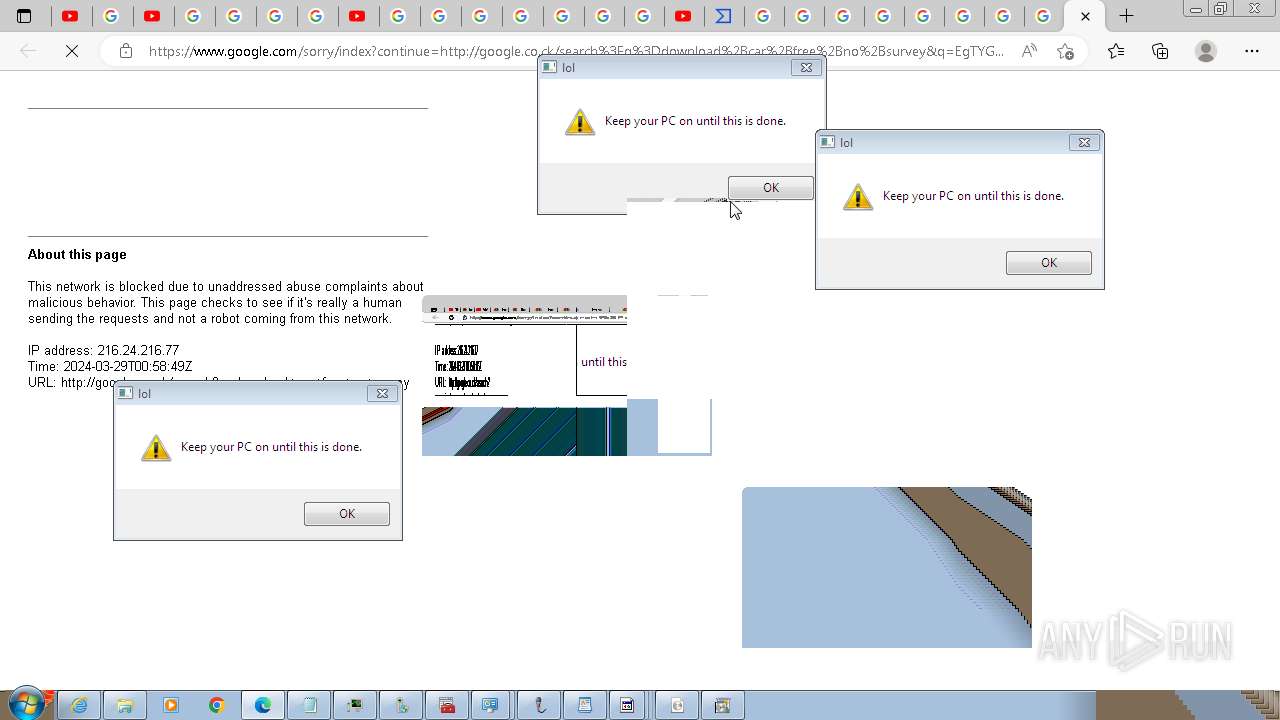Open the red toolbox taskbar icon
The height and width of the screenshot is (720, 1280).
click(447, 705)
